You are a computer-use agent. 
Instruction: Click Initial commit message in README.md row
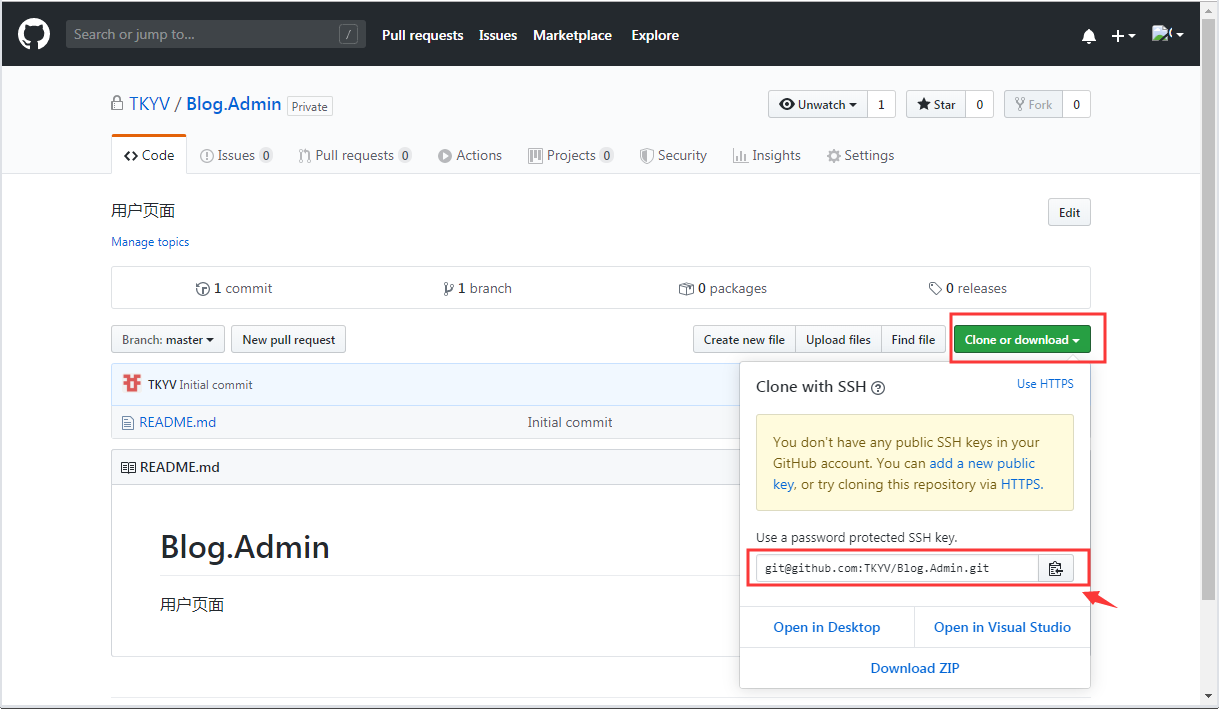[570, 422]
